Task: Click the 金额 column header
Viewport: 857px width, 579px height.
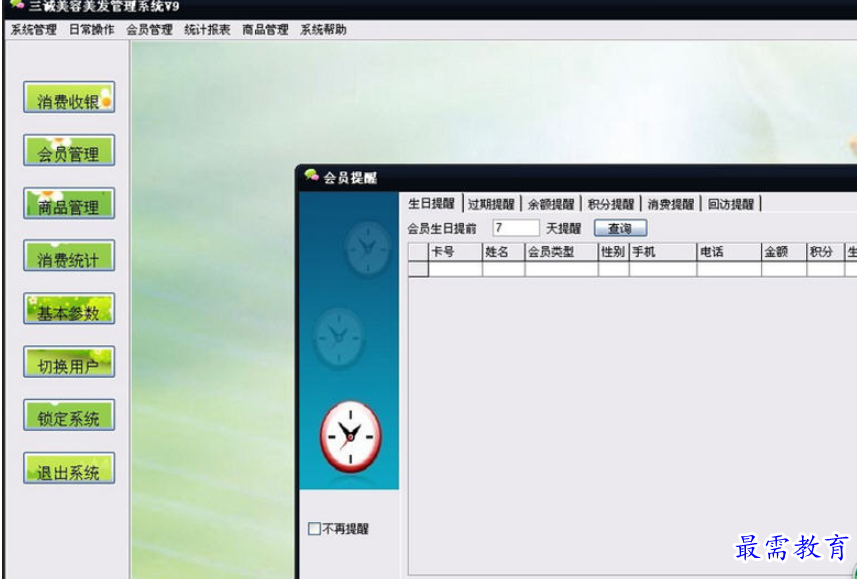Action: 784,252
